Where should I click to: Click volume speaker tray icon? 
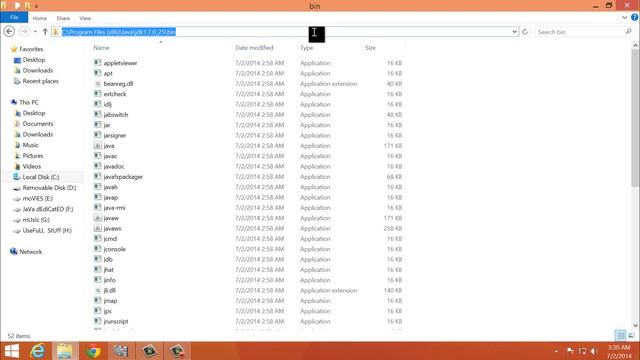click(594, 351)
